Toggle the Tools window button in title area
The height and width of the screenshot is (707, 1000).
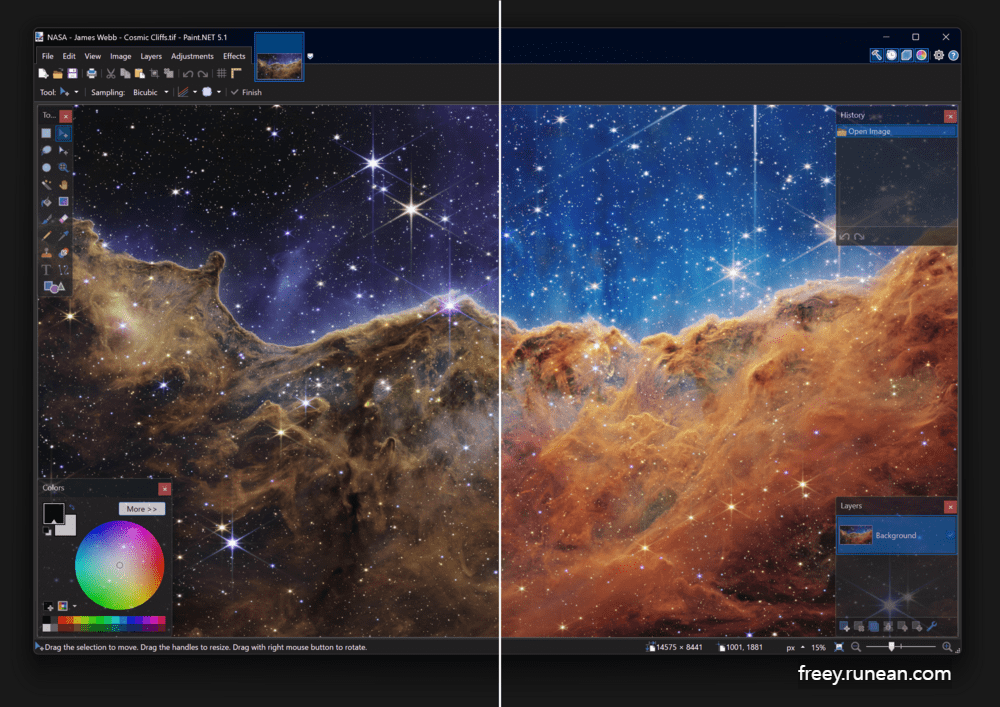coord(876,55)
